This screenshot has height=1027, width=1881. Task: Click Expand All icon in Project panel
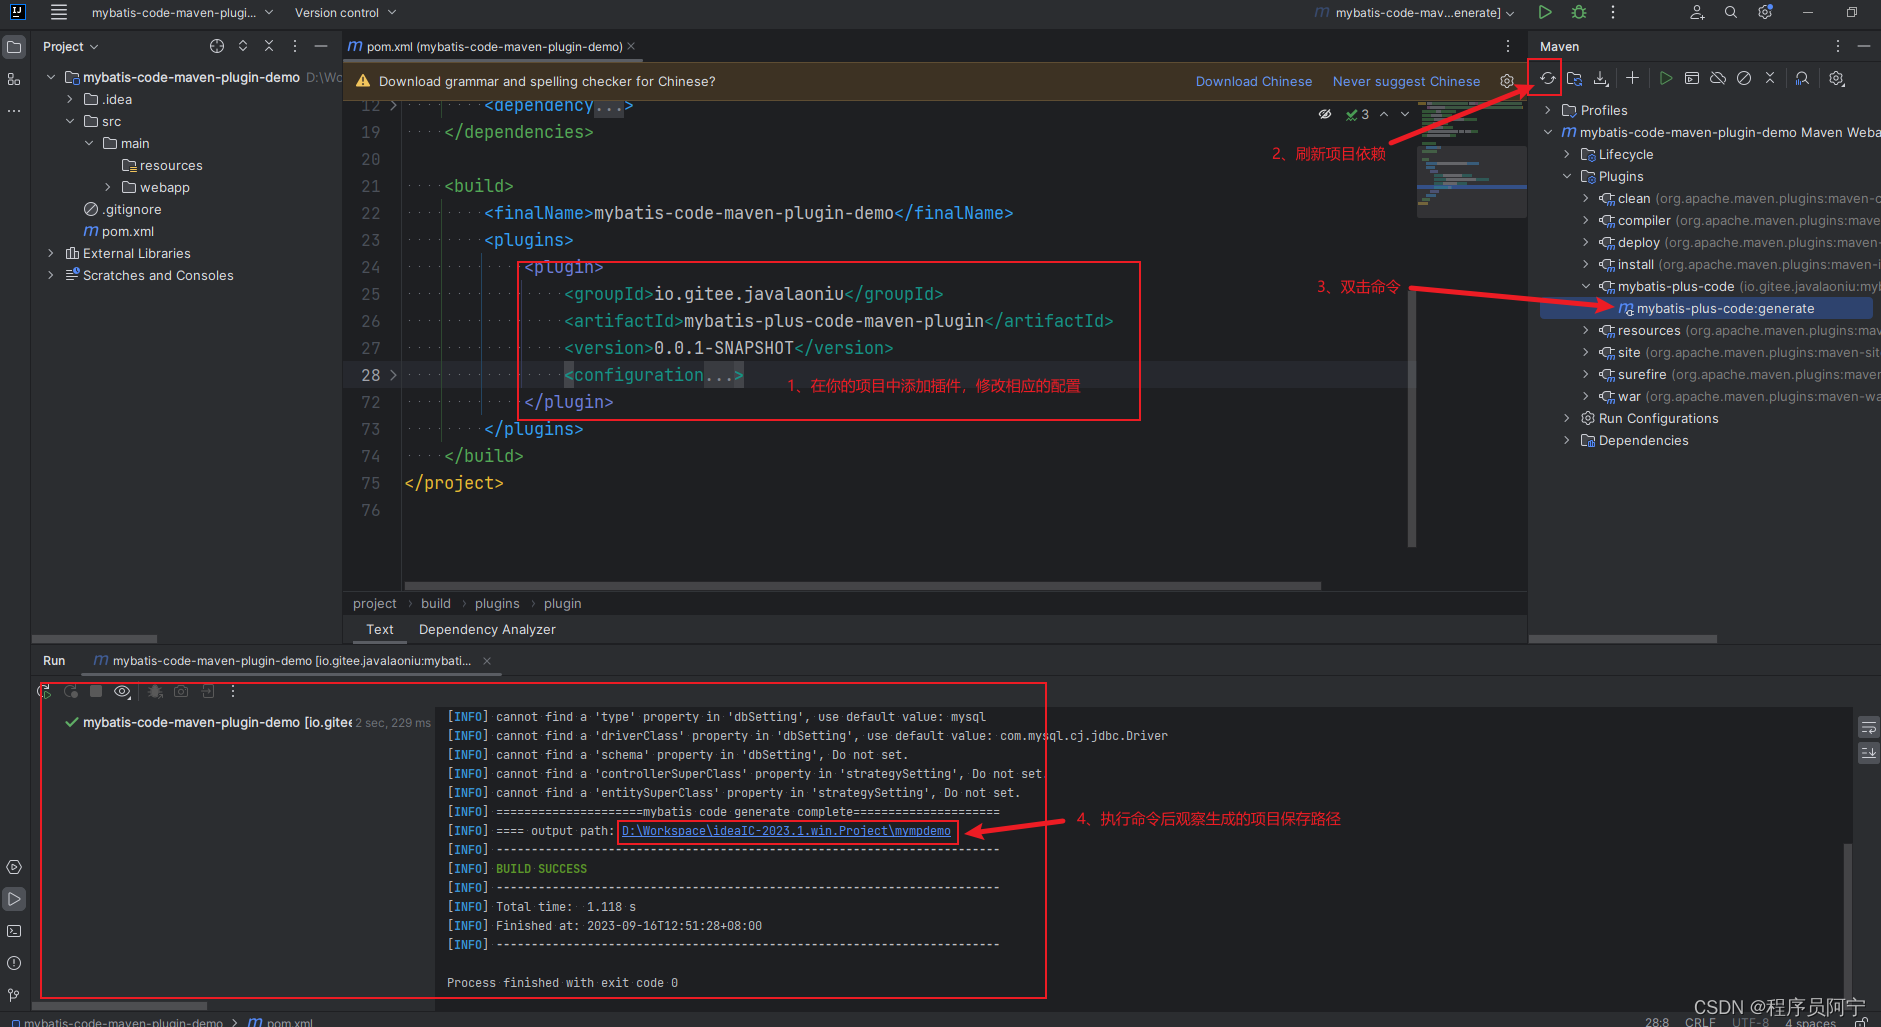pos(243,46)
